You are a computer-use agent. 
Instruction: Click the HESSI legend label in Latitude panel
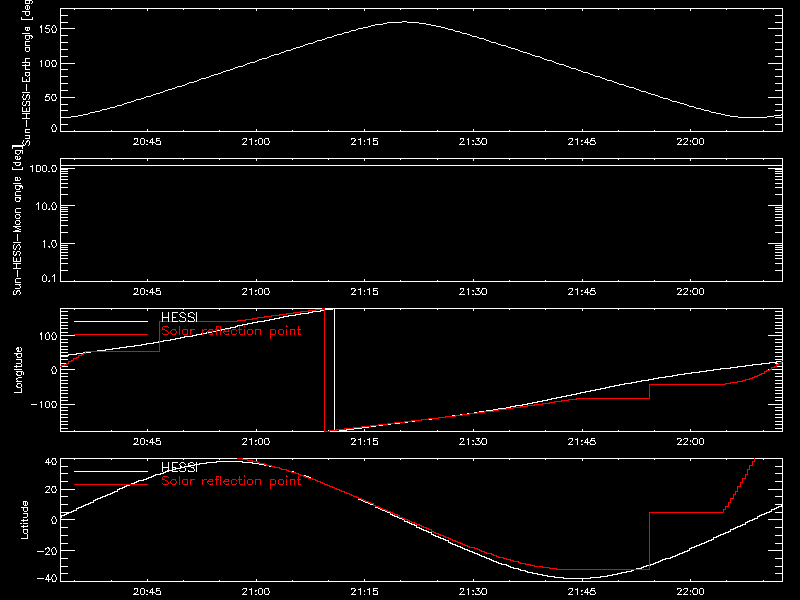(179, 467)
